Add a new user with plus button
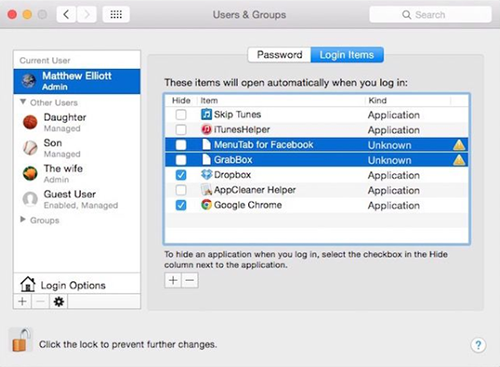The image size is (500, 367). 22,301
